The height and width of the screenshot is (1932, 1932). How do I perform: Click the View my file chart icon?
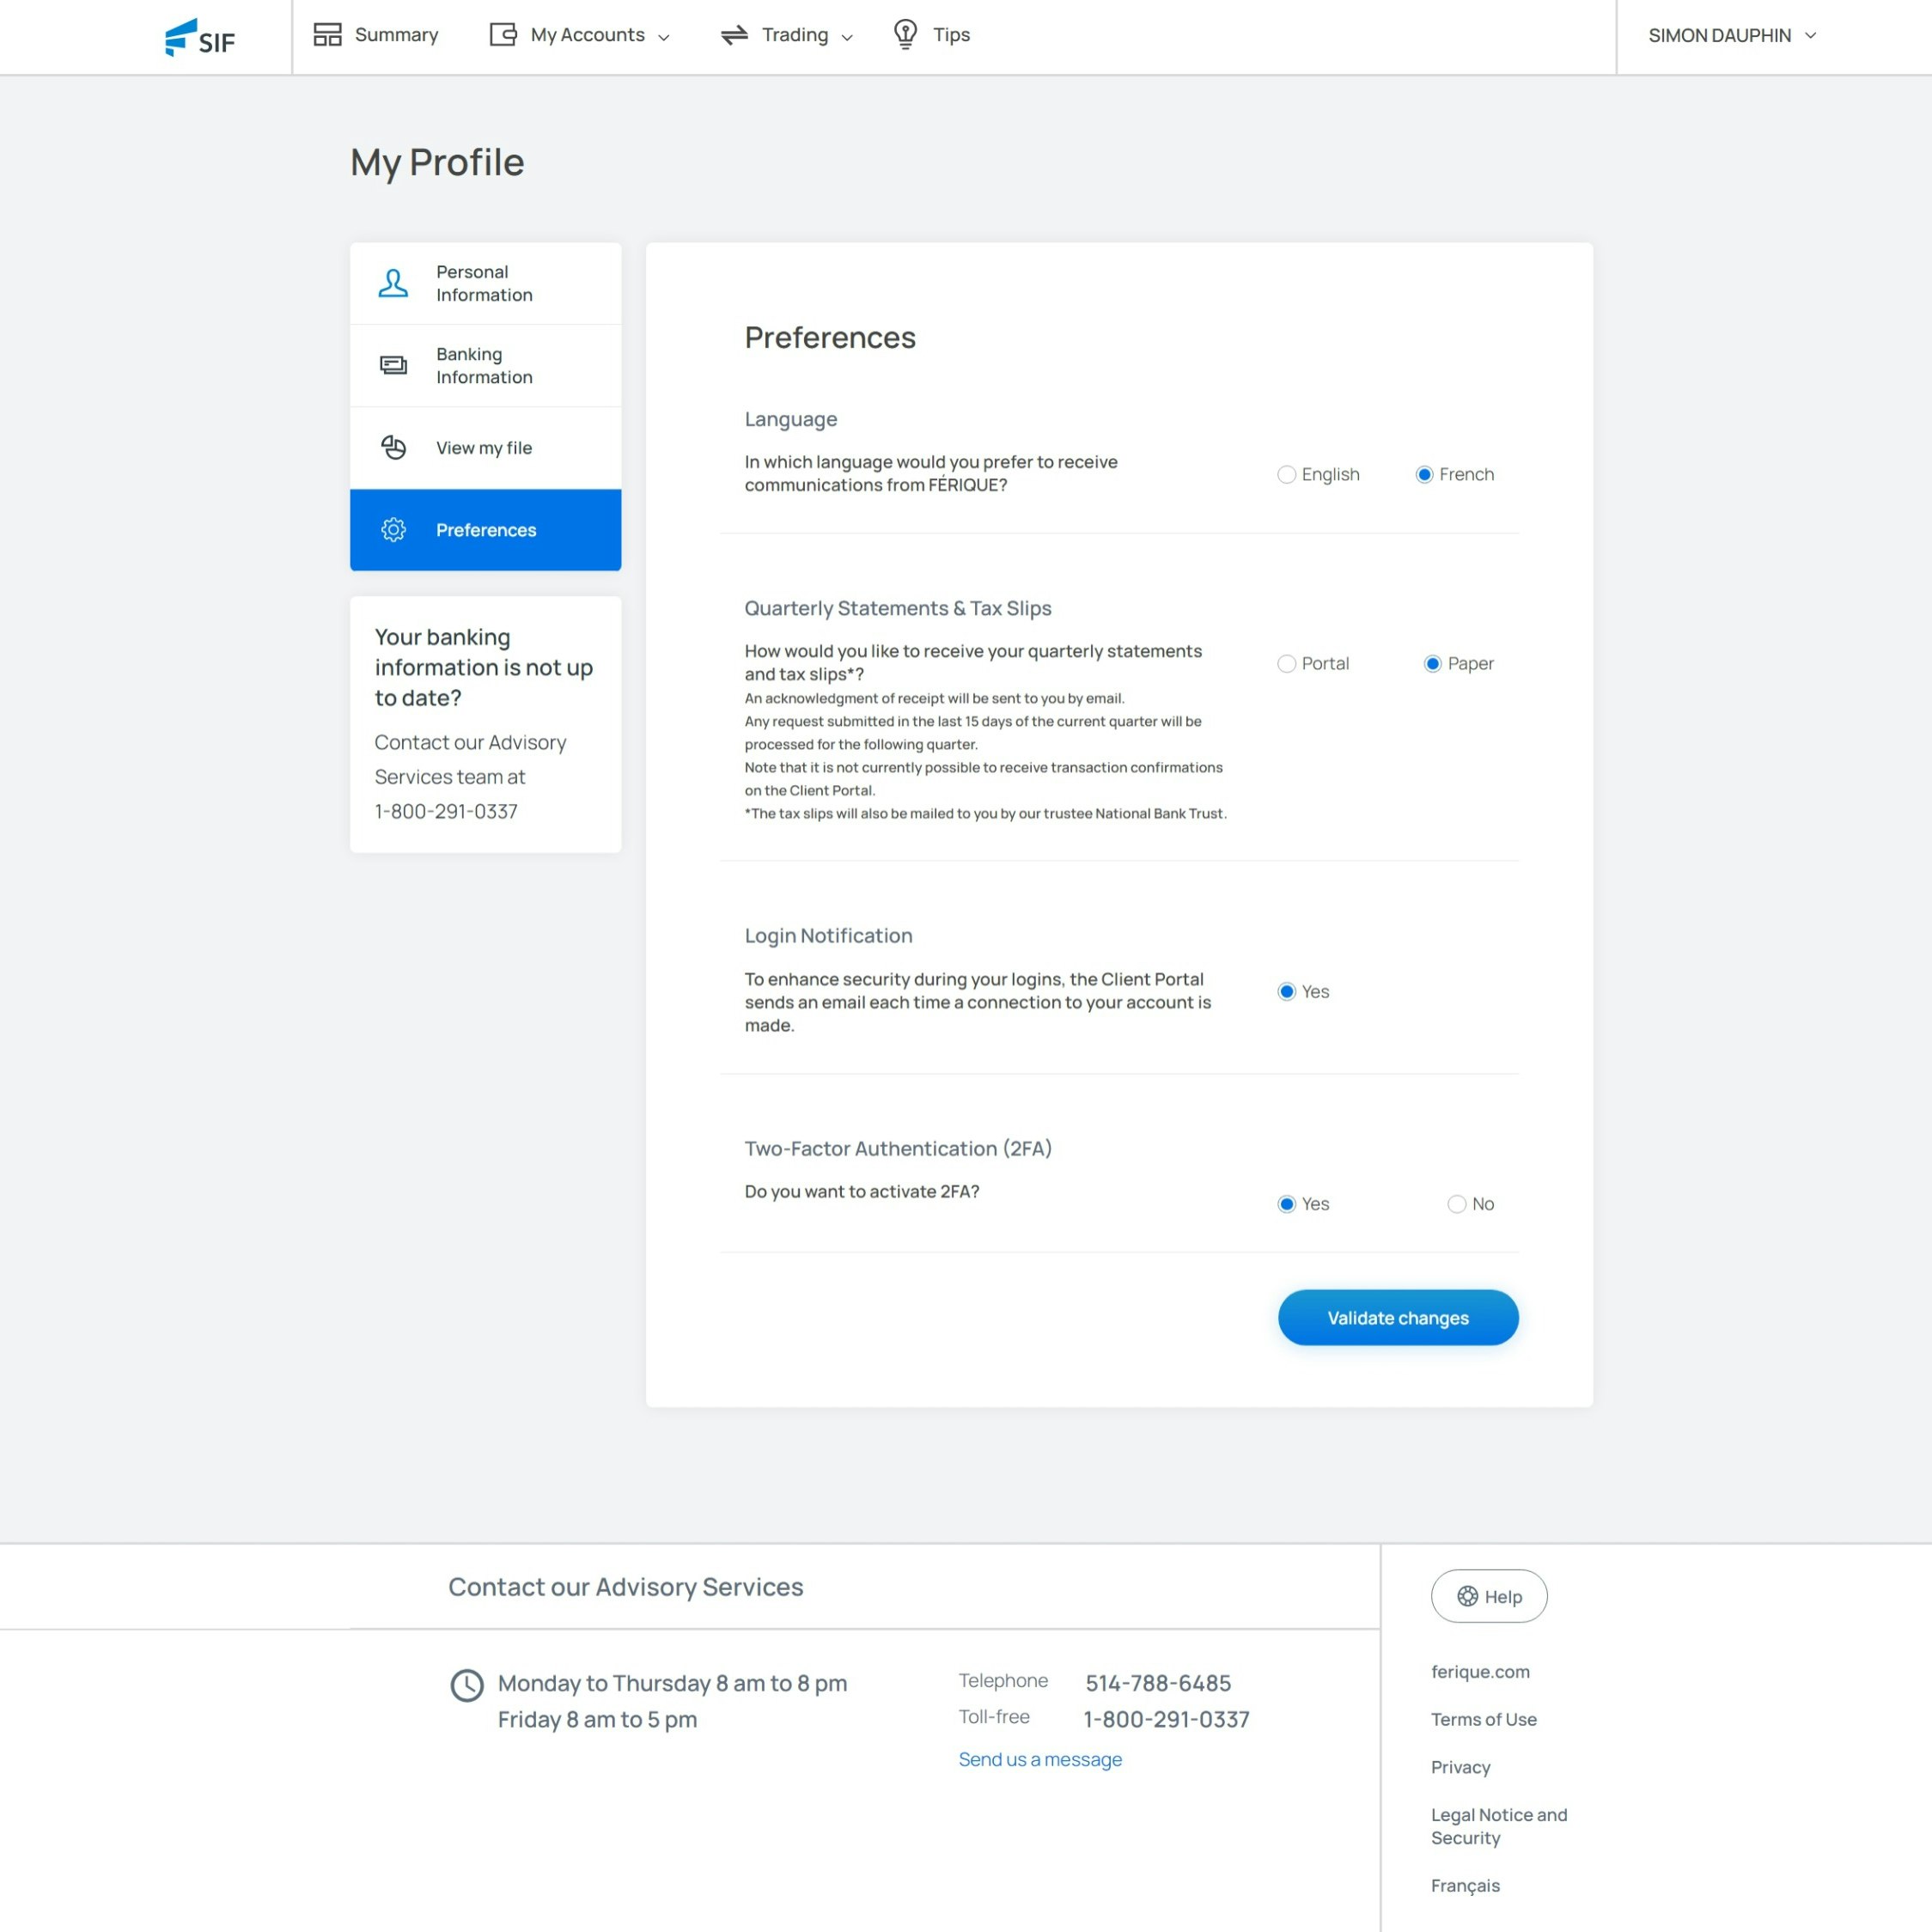point(393,447)
